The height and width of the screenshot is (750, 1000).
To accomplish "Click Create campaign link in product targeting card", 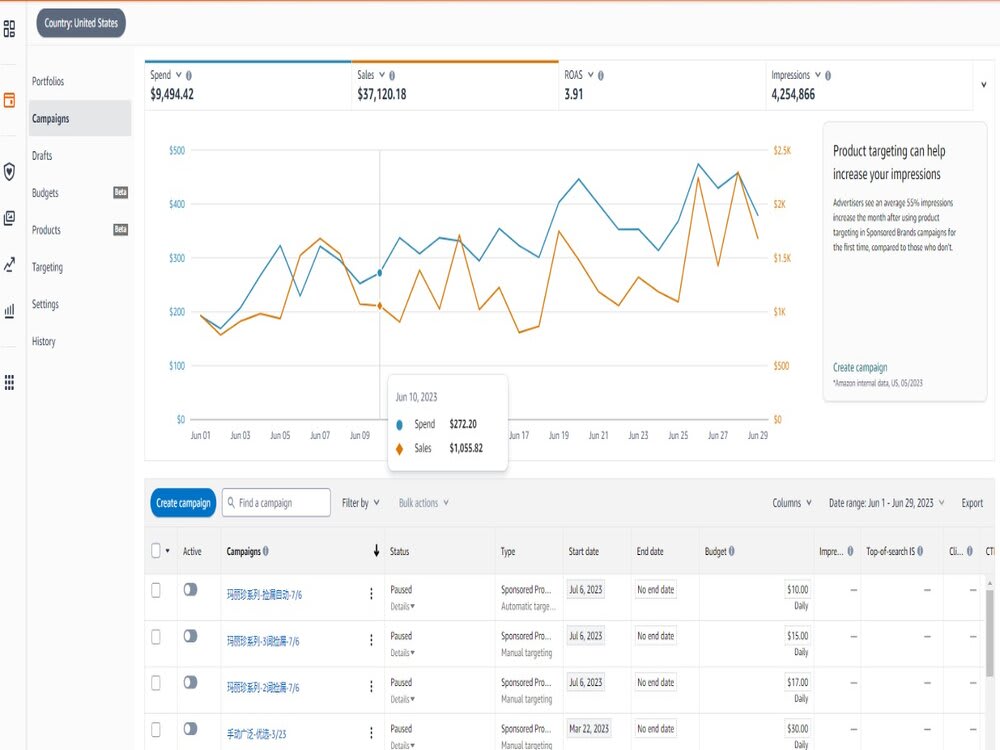I will (860, 367).
